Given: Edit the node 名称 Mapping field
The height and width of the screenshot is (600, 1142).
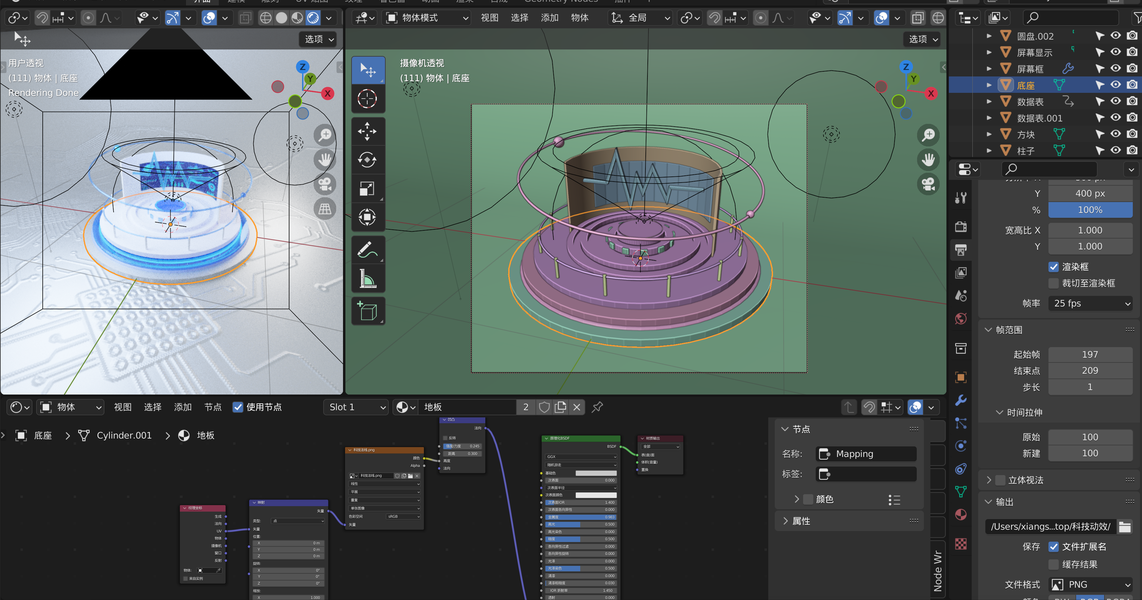Looking at the screenshot, I should 865,454.
